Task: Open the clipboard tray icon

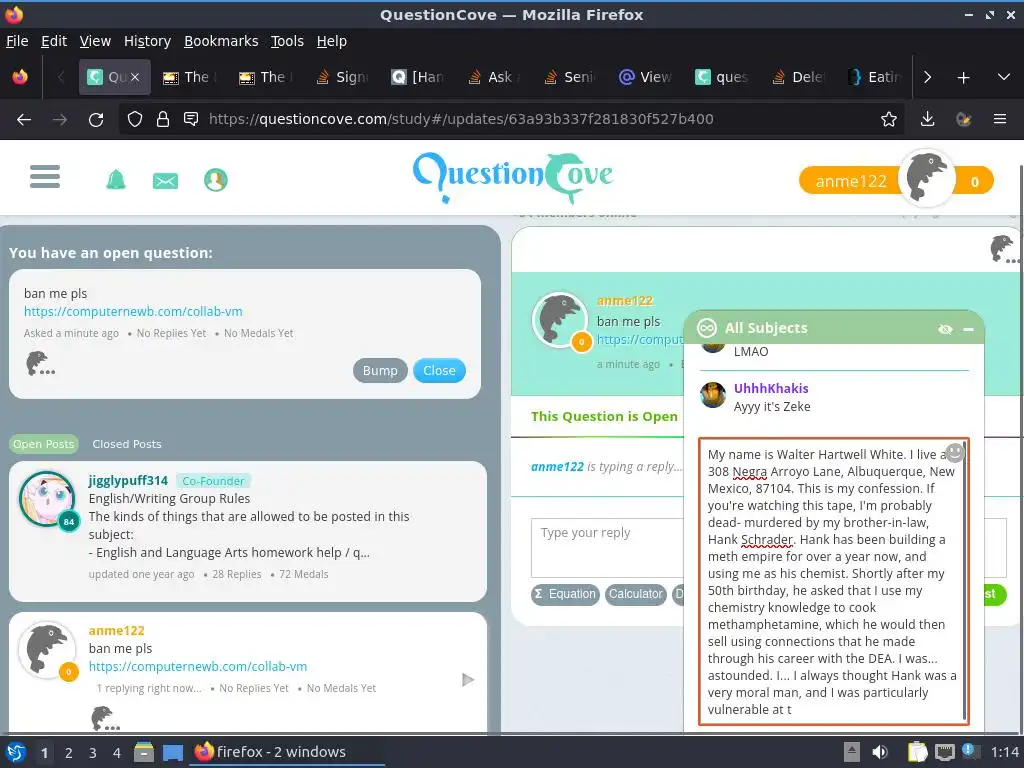Action: tap(917, 752)
